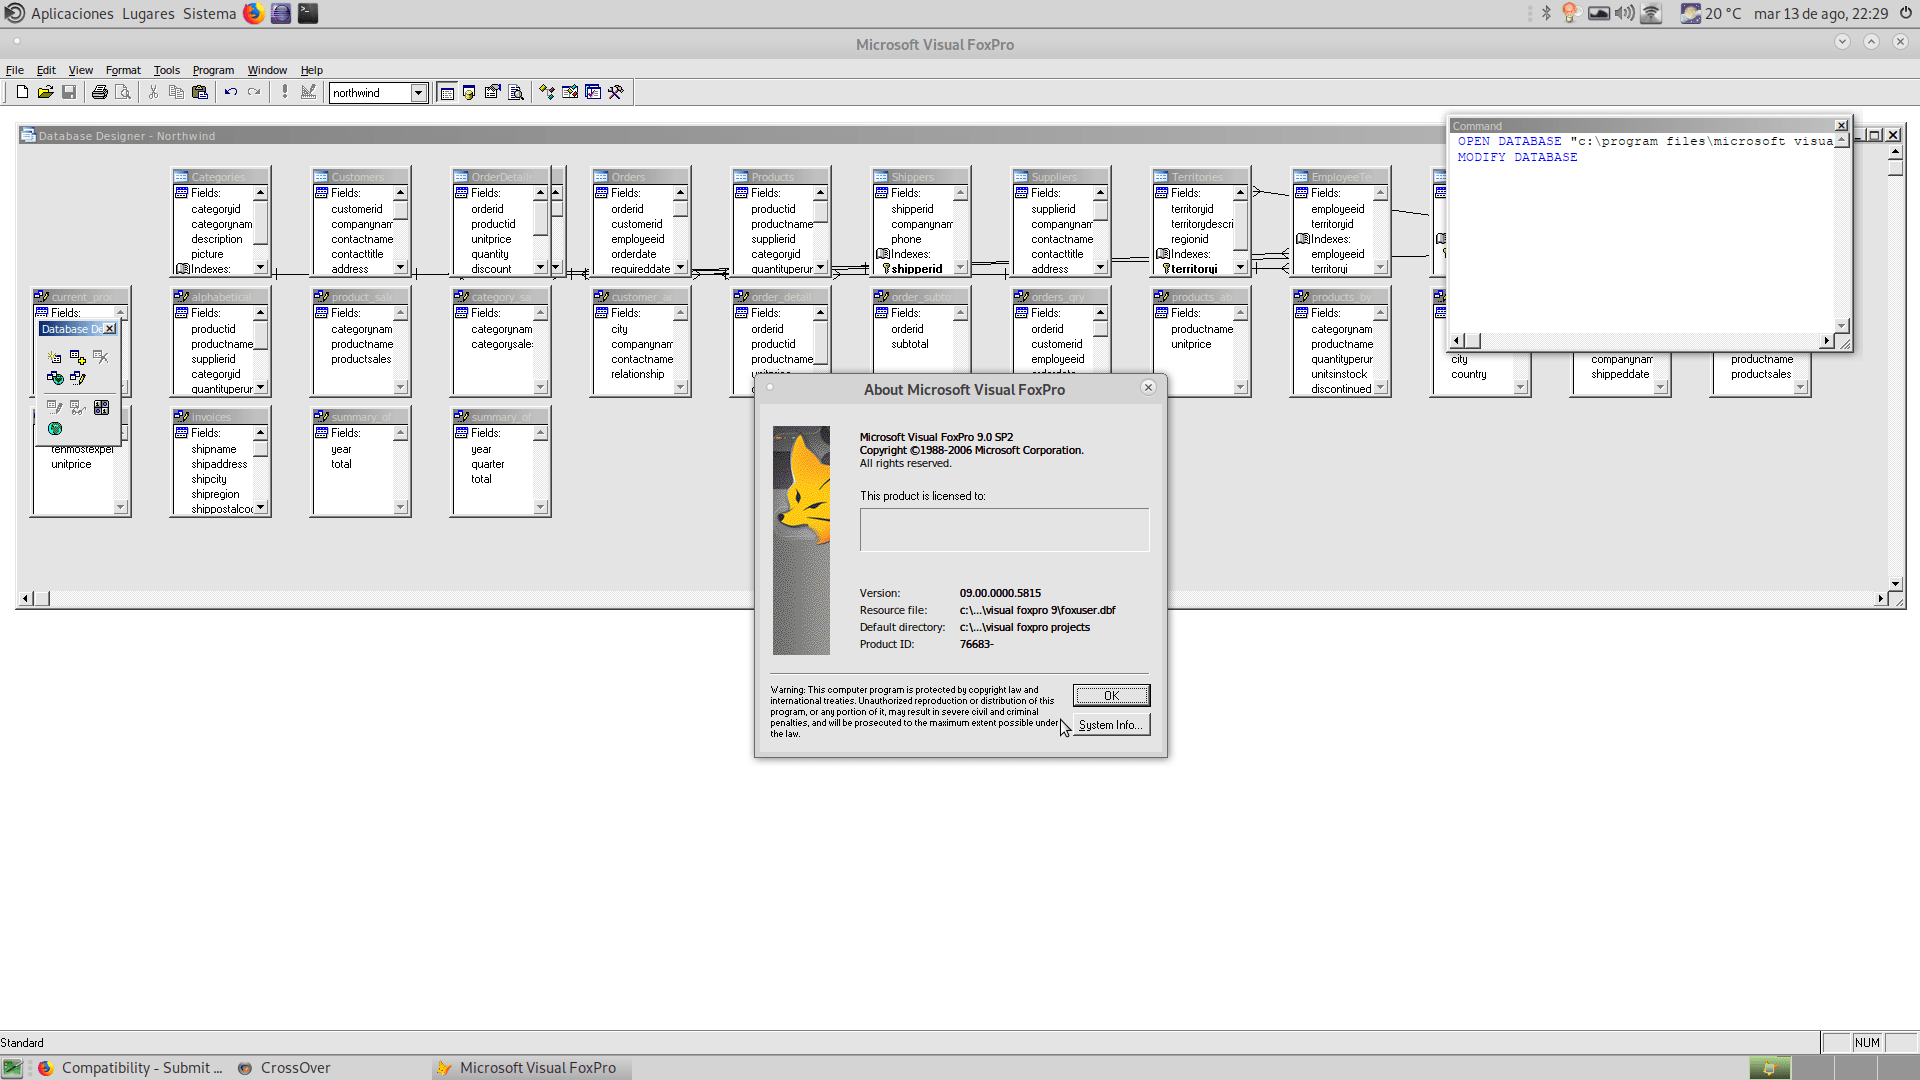Open the Aplicaciones system menu
The width and height of the screenshot is (1920, 1080).
72,13
